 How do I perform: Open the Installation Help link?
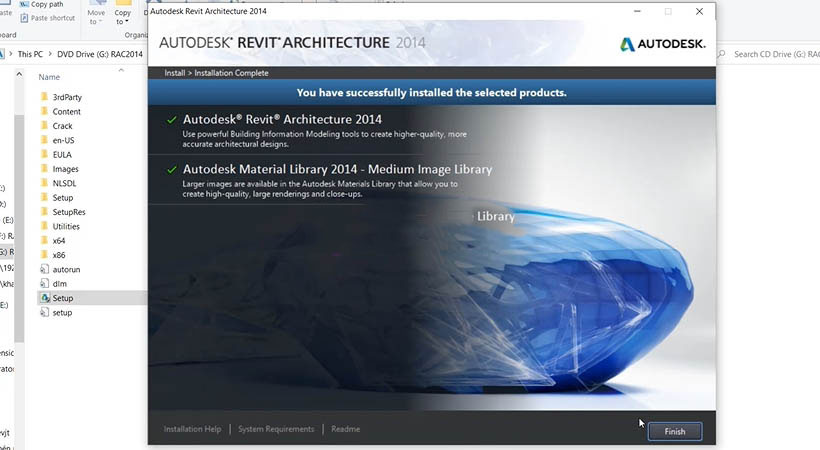click(192, 429)
